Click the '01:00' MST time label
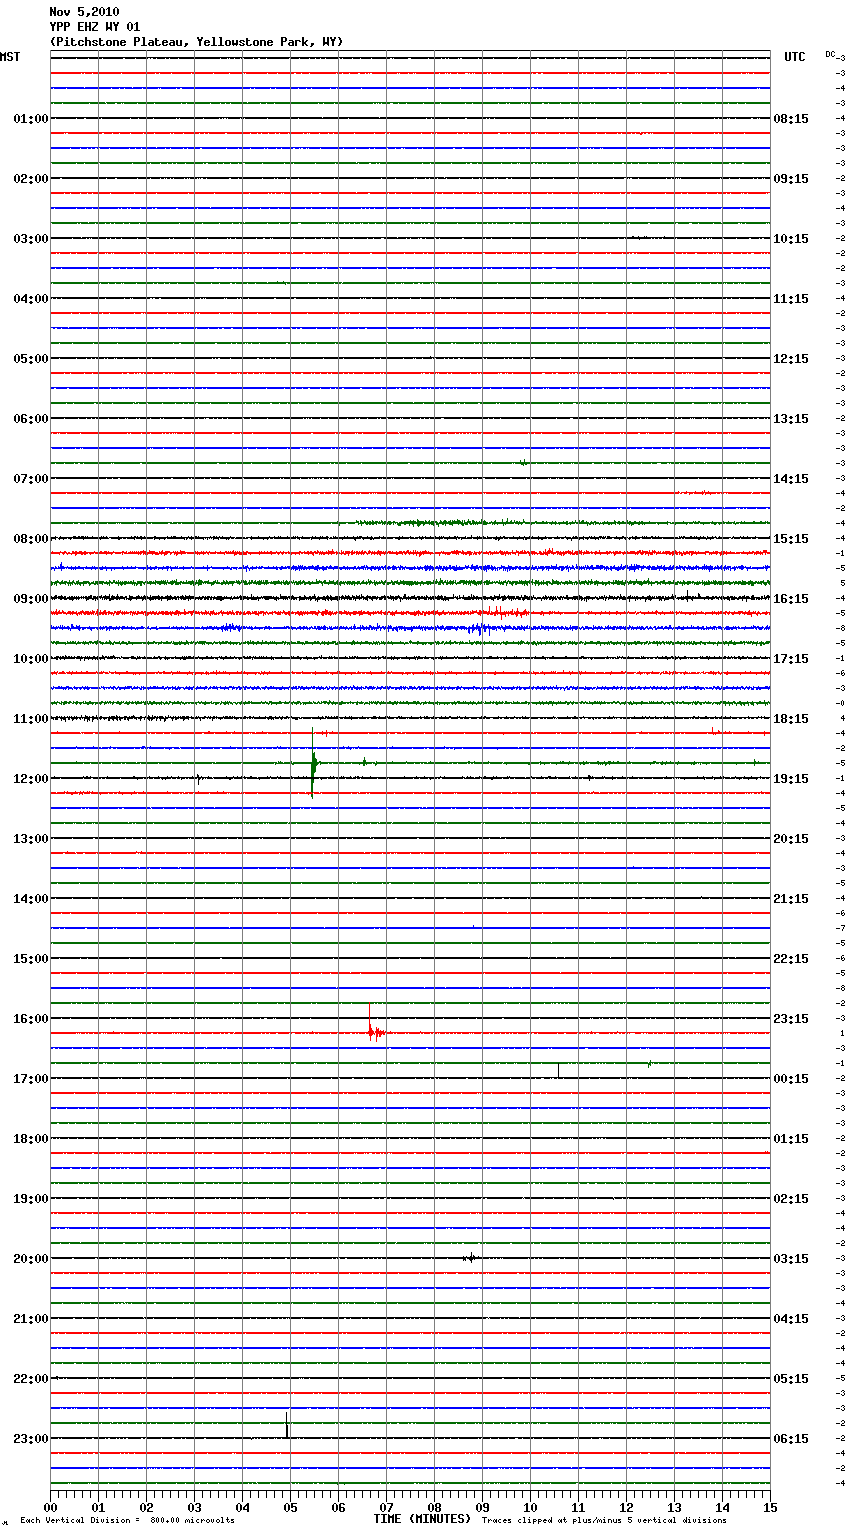Viewport: 850px width, 1534px height. pyautogui.click(x=31, y=119)
